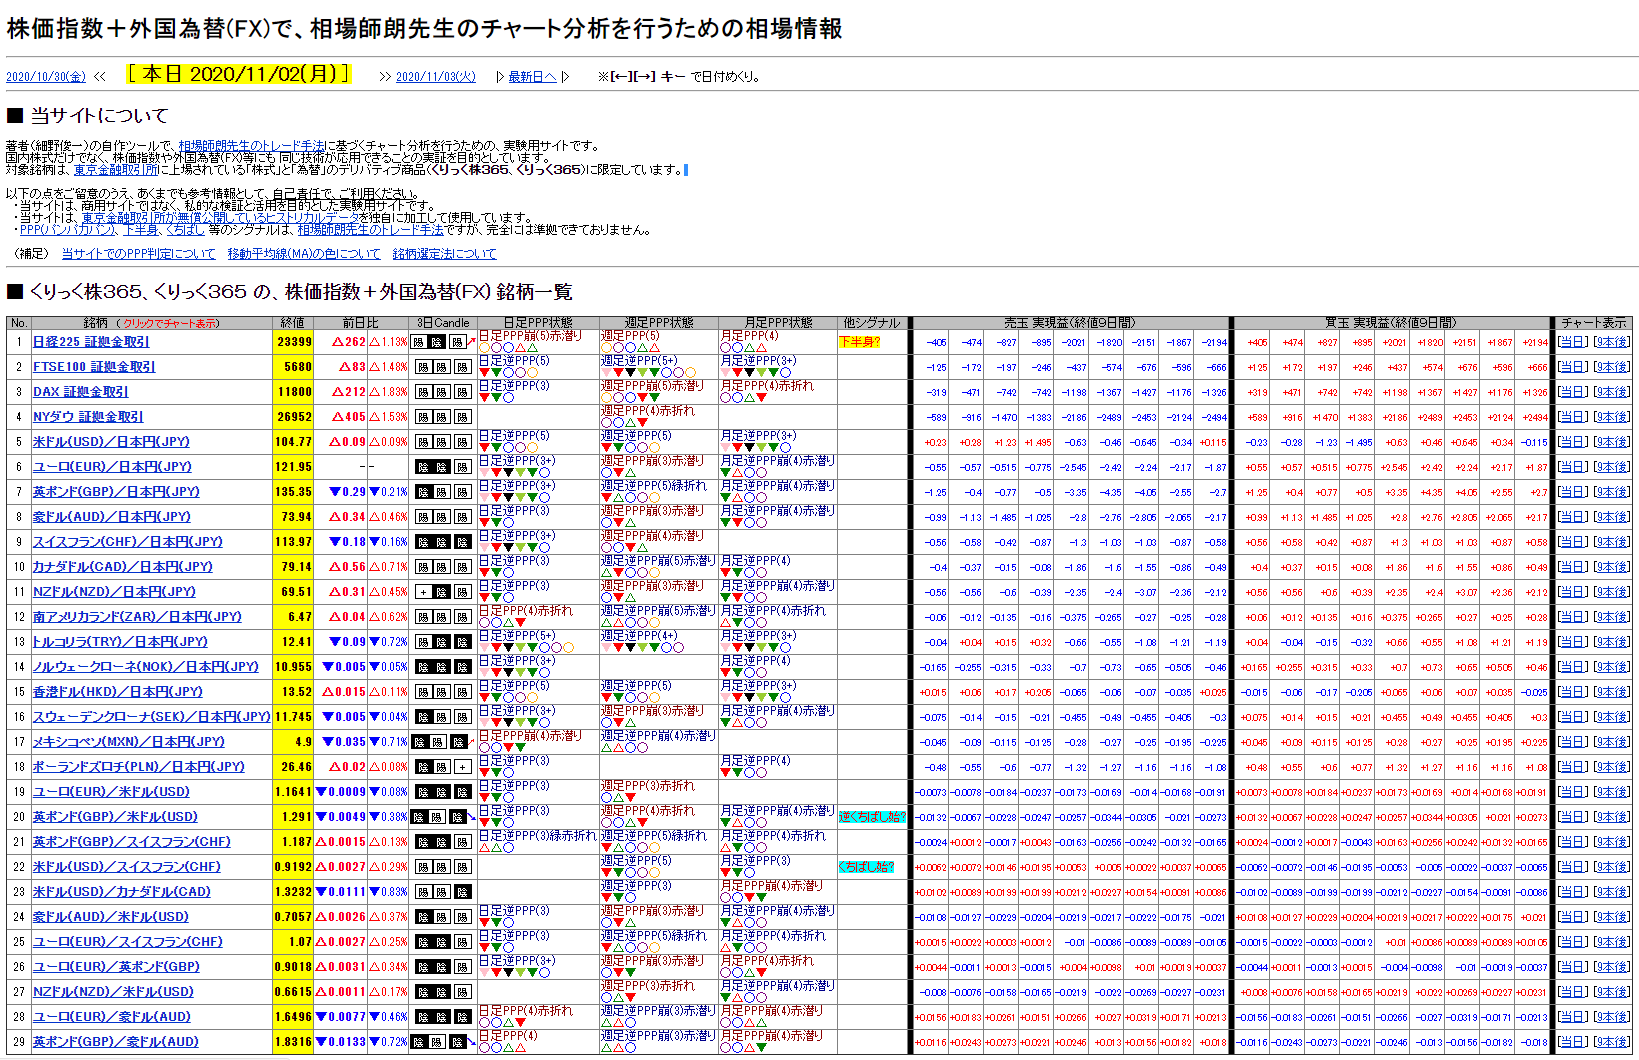
Task: Go to next date 2020/11/03(火)
Action: pyautogui.click(x=435, y=77)
